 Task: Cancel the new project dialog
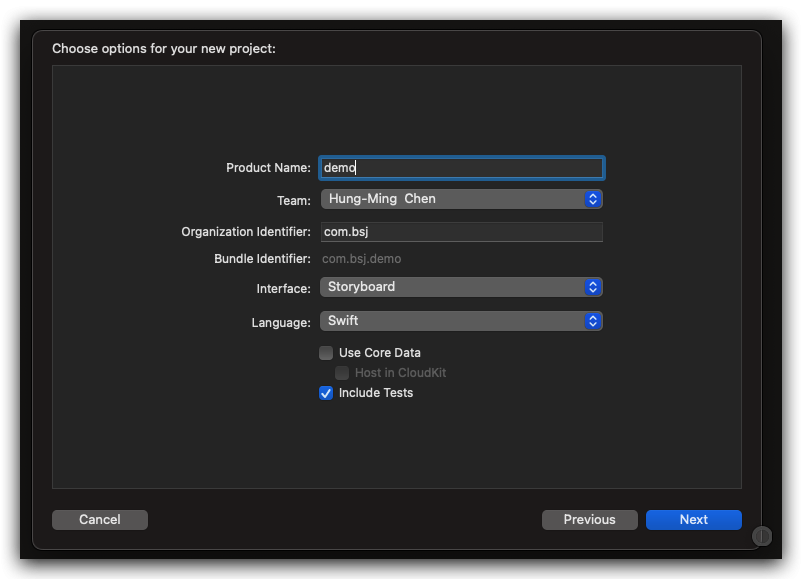click(x=100, y=520)
